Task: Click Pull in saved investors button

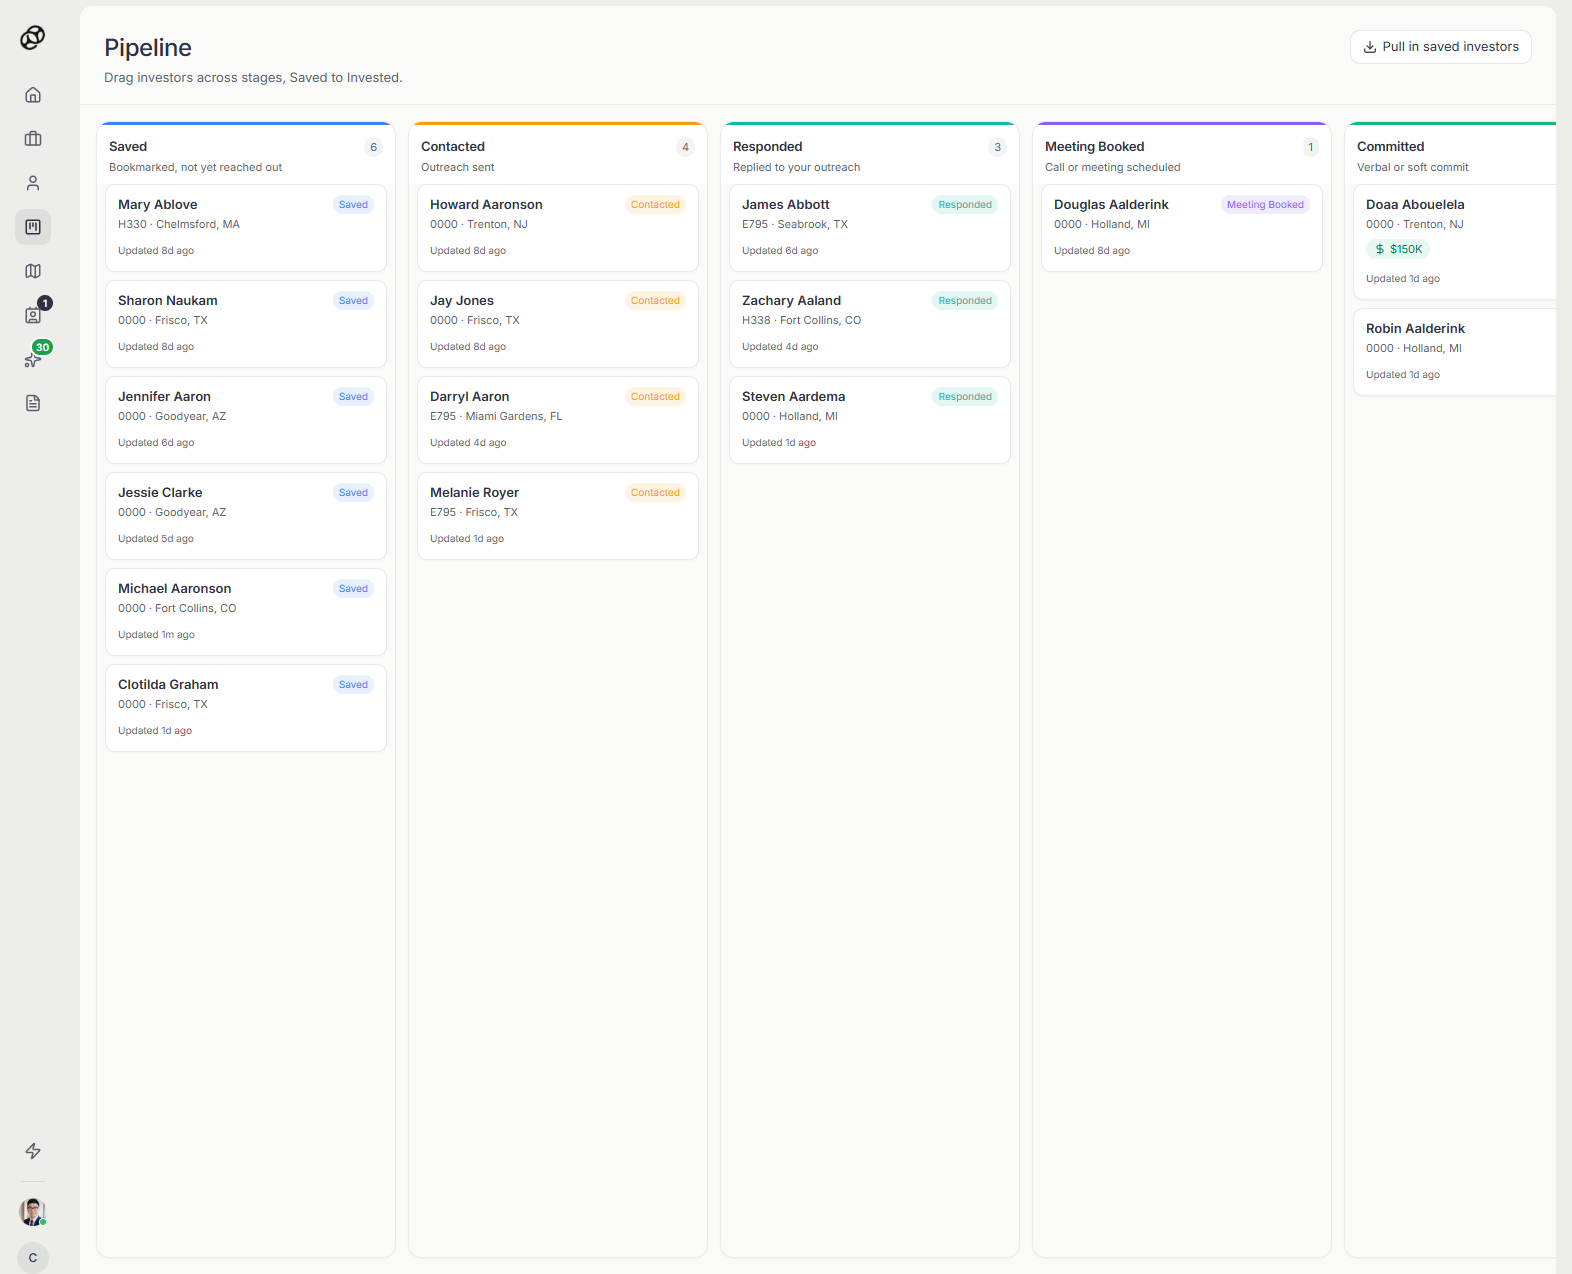Action: pos(1440,47)
